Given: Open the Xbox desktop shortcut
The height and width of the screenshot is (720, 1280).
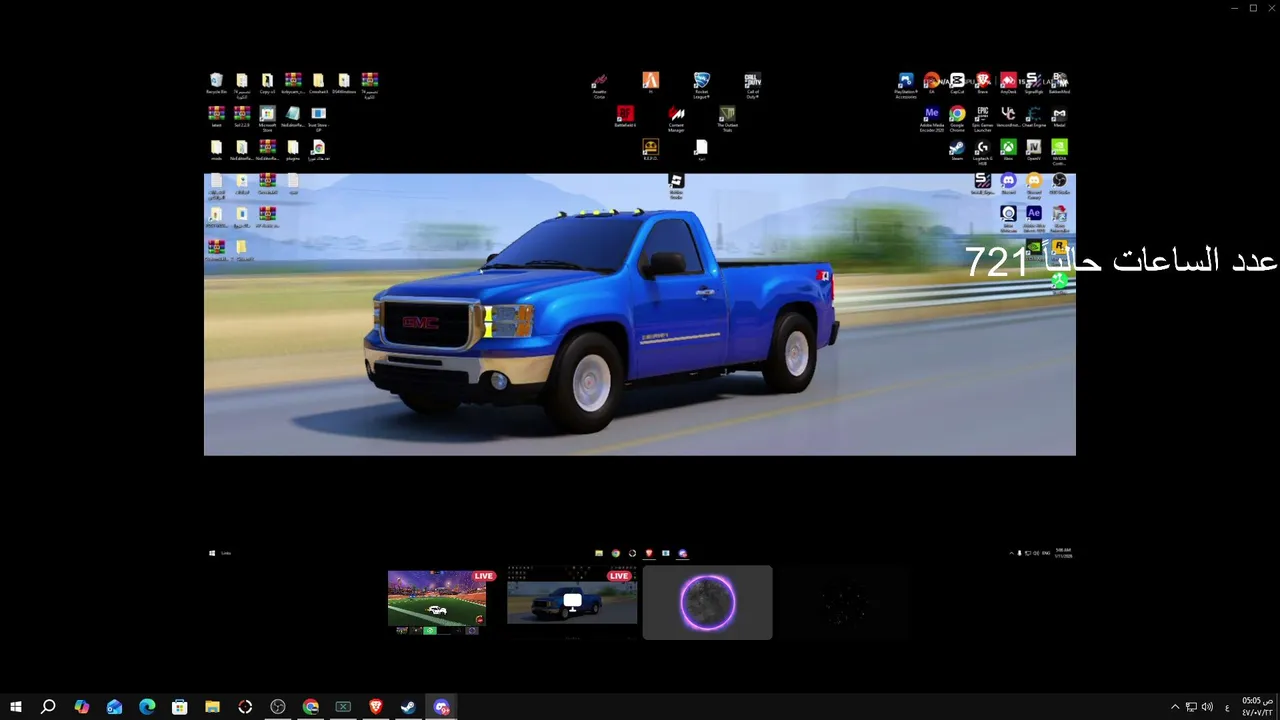Looking at the screenshot, I should coord(1009,151).
